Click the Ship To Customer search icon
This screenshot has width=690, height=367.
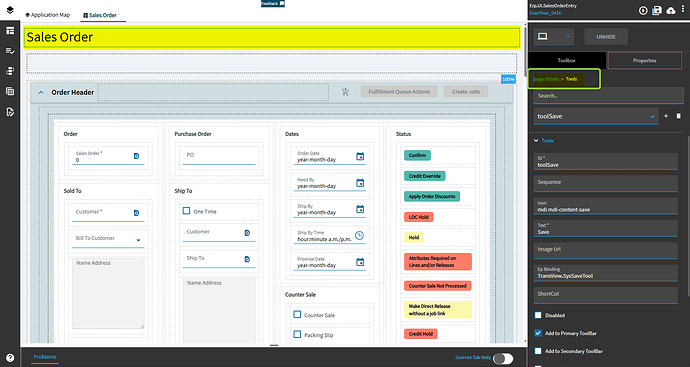pos(247,233)
